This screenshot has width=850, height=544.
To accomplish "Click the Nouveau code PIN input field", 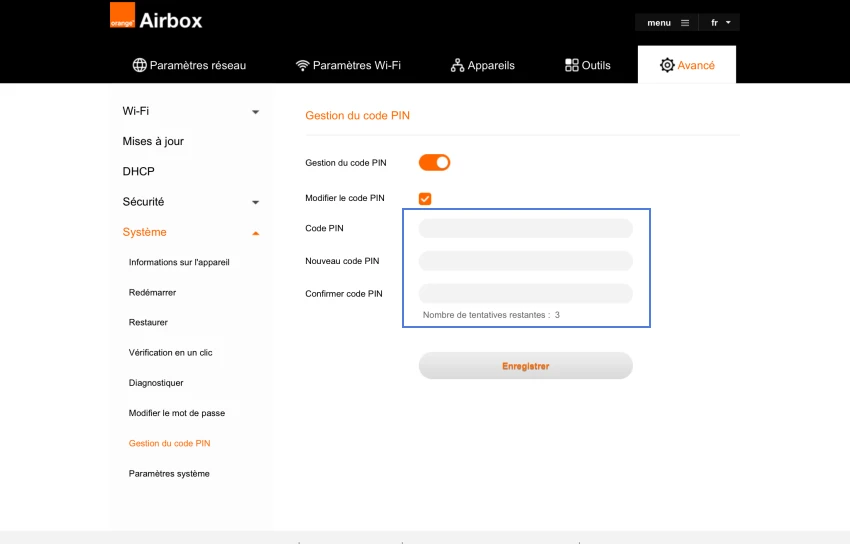I will (x=525, y=261).
